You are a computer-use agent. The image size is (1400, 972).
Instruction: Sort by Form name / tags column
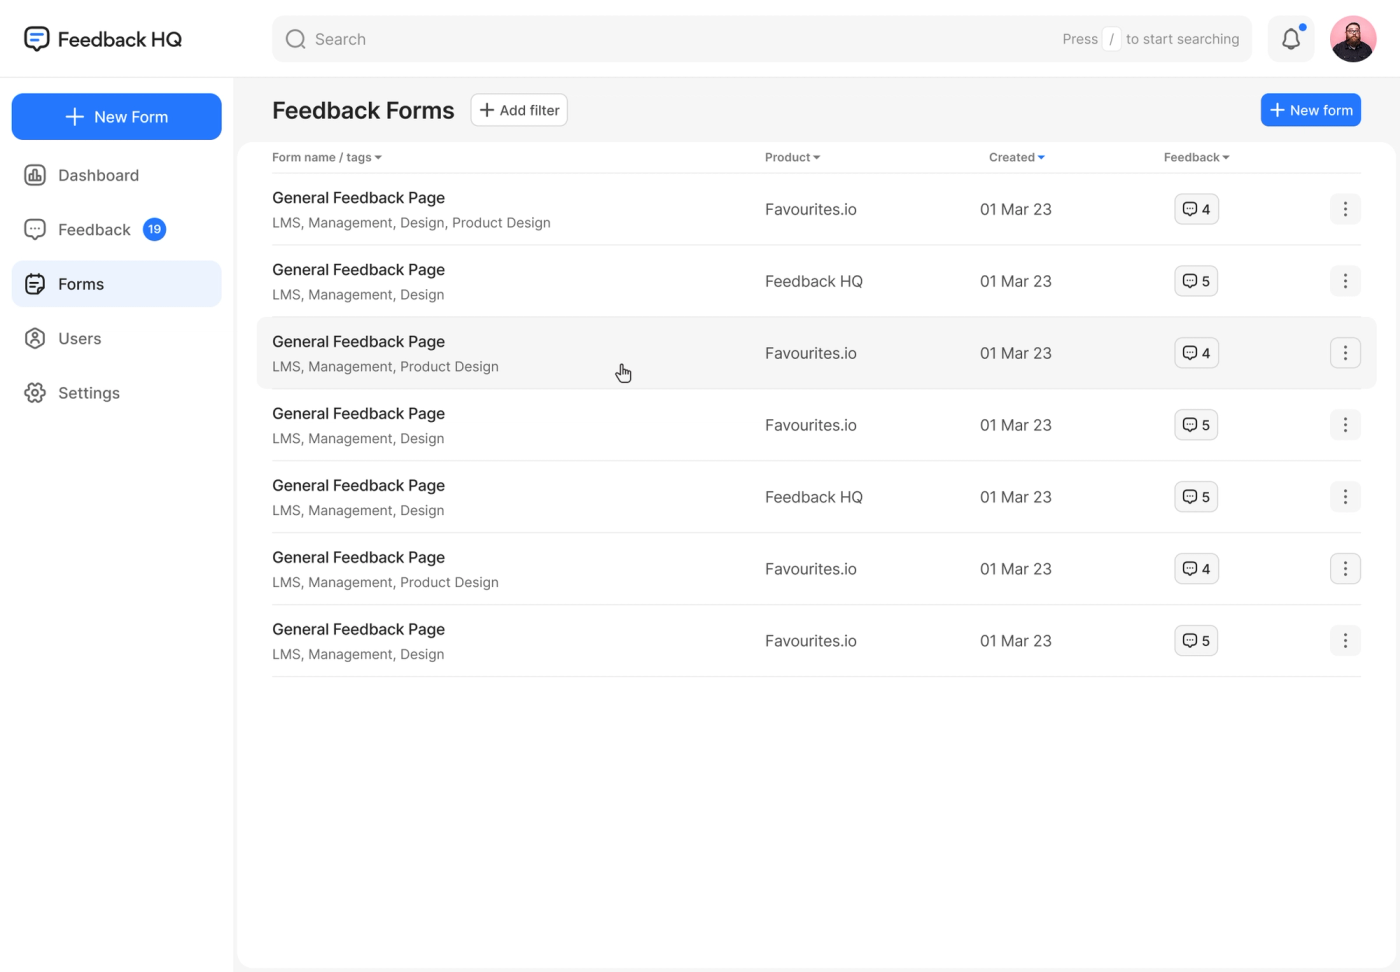pyautogui.click(x=327, y=157)
